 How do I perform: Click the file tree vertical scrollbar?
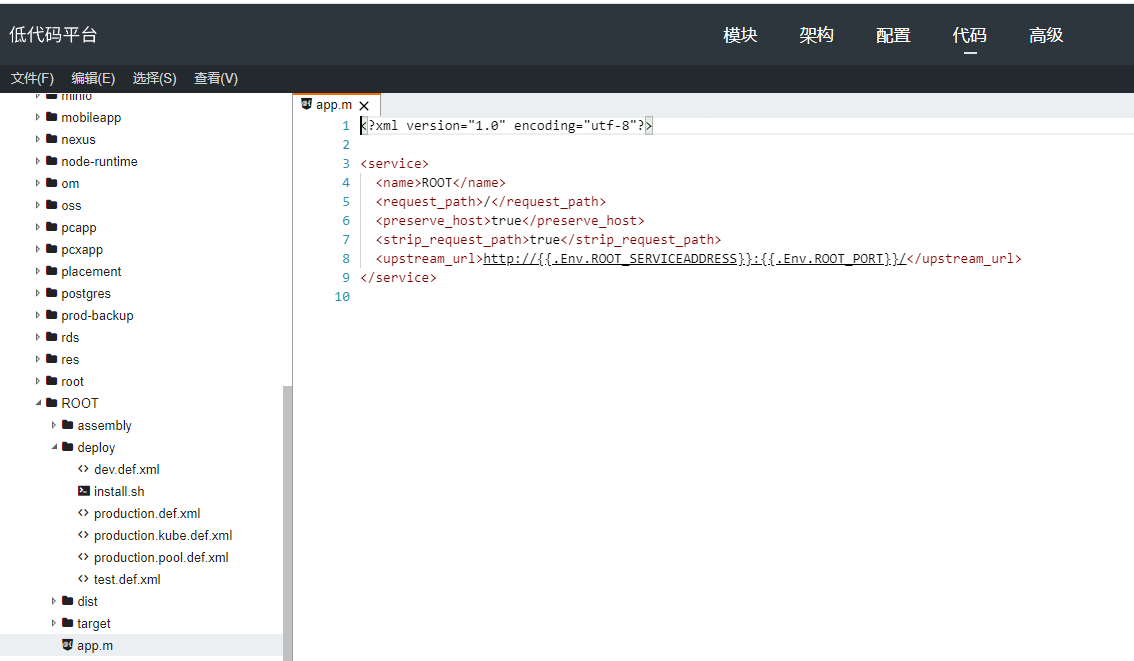pos(287,520)
